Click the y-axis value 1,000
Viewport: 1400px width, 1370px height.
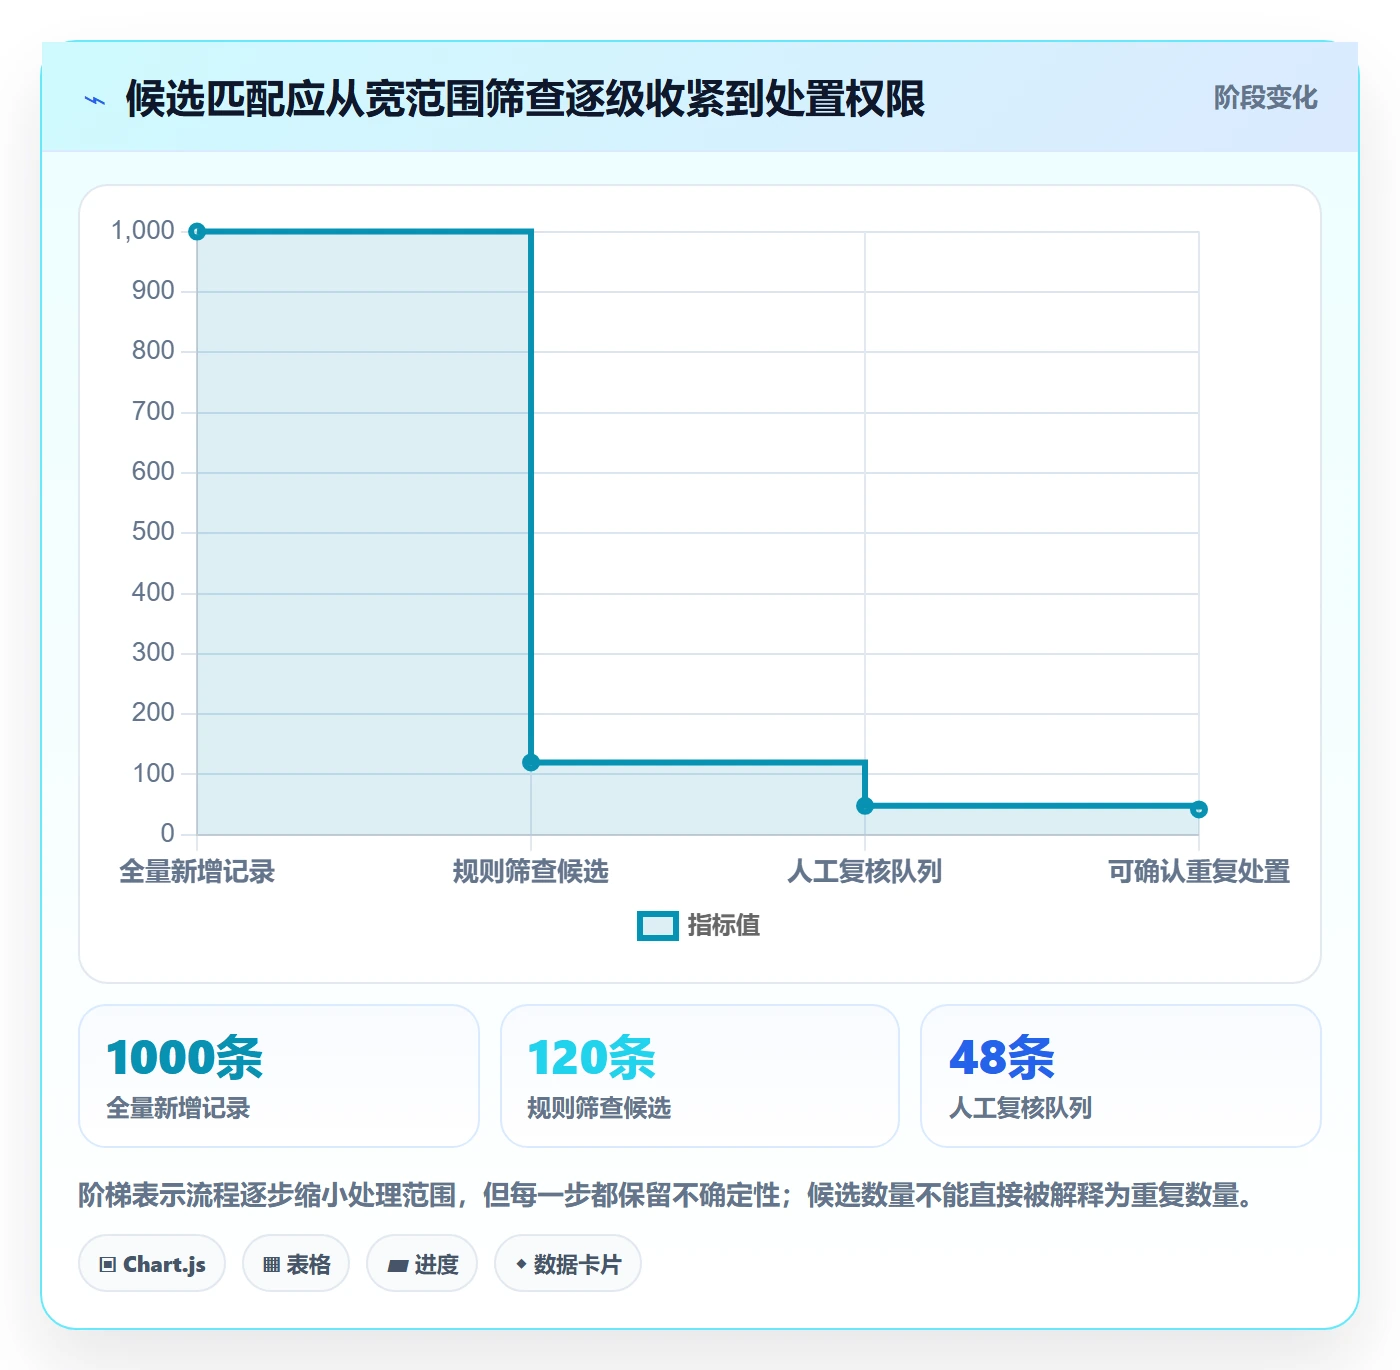(143, 231)
